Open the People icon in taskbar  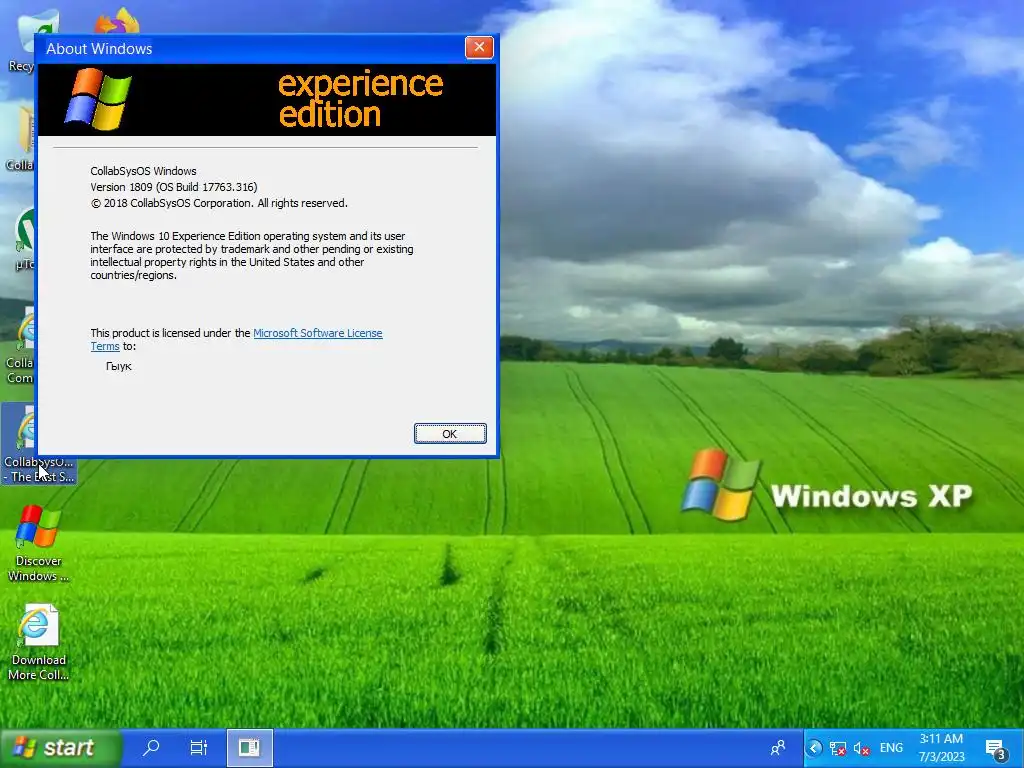point(778,748)
